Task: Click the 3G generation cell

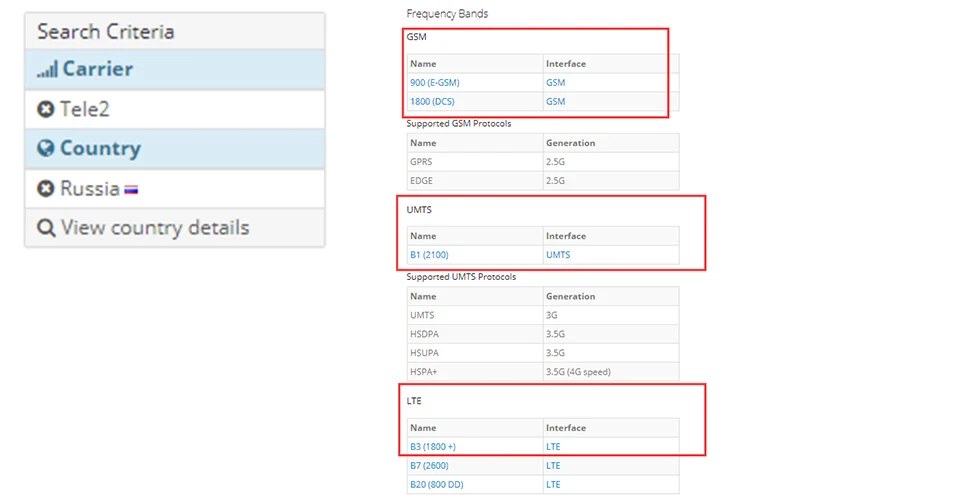Action: (611, 315)
